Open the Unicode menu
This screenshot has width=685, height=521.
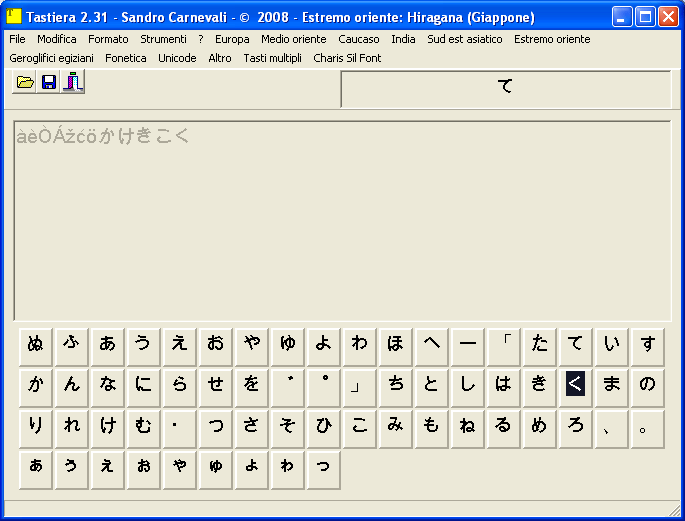click(177, 58)
